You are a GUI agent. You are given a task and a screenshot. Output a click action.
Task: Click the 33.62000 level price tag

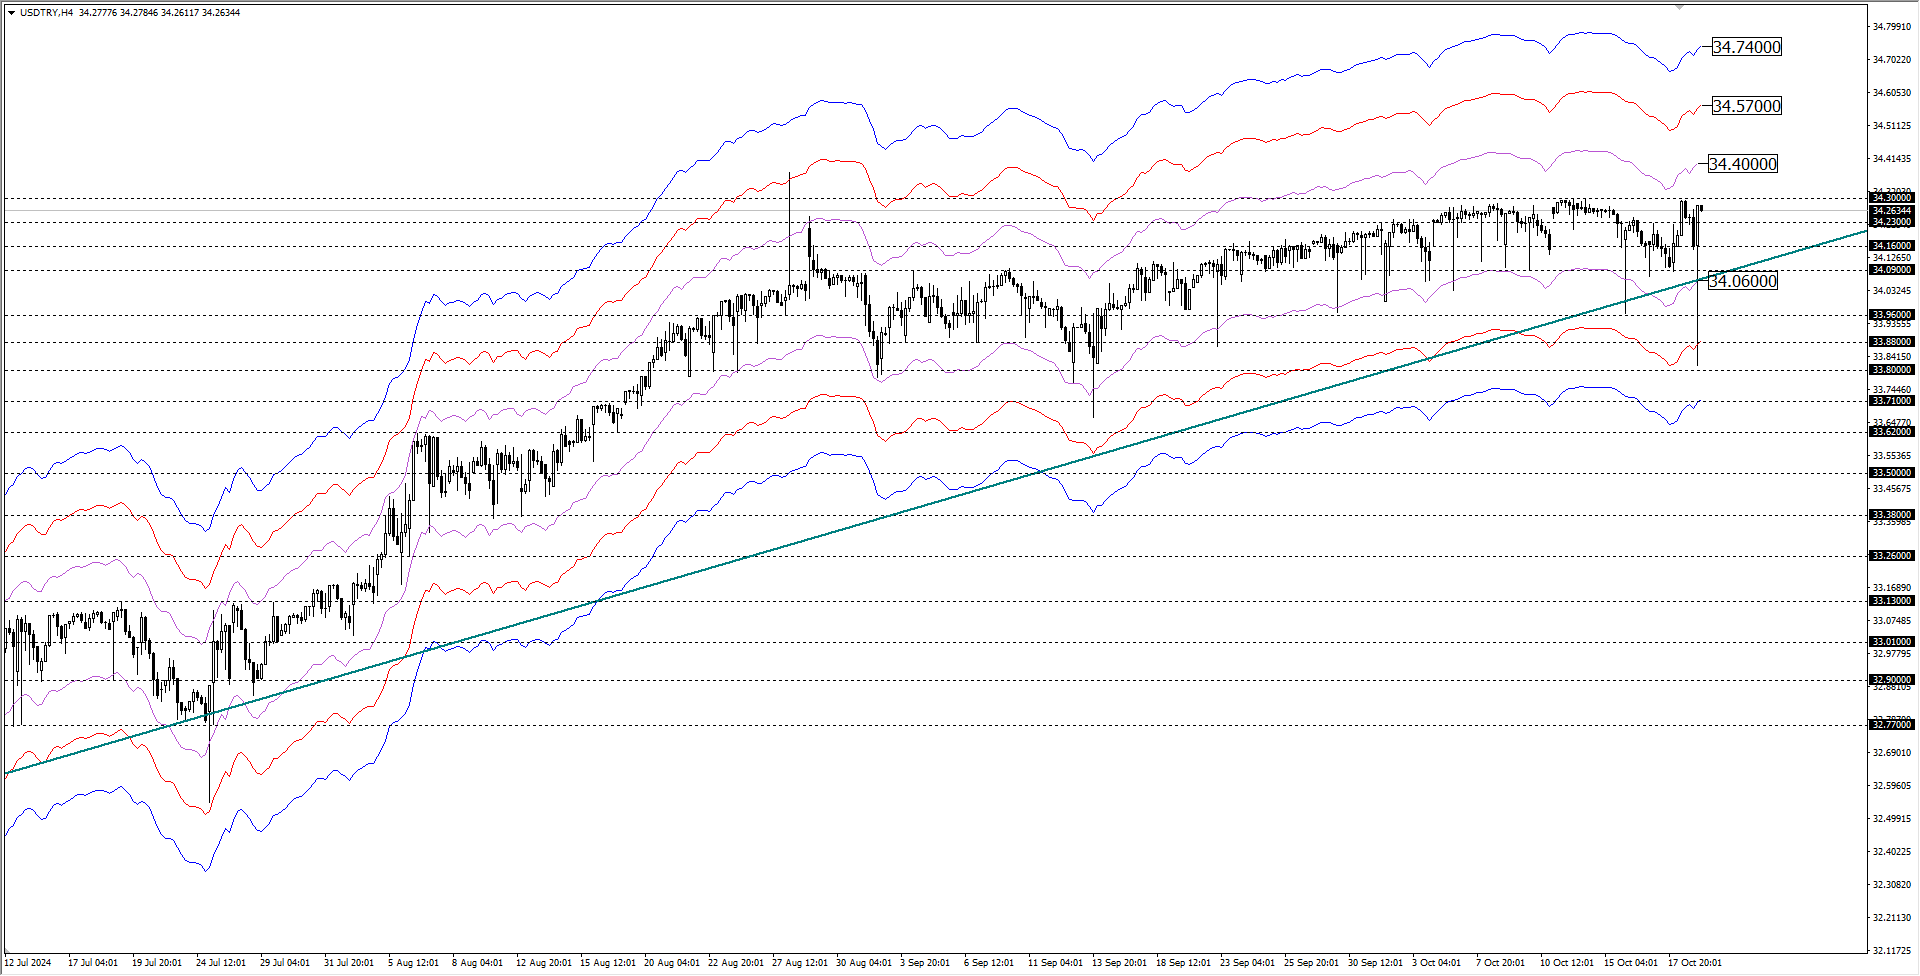1892,432
